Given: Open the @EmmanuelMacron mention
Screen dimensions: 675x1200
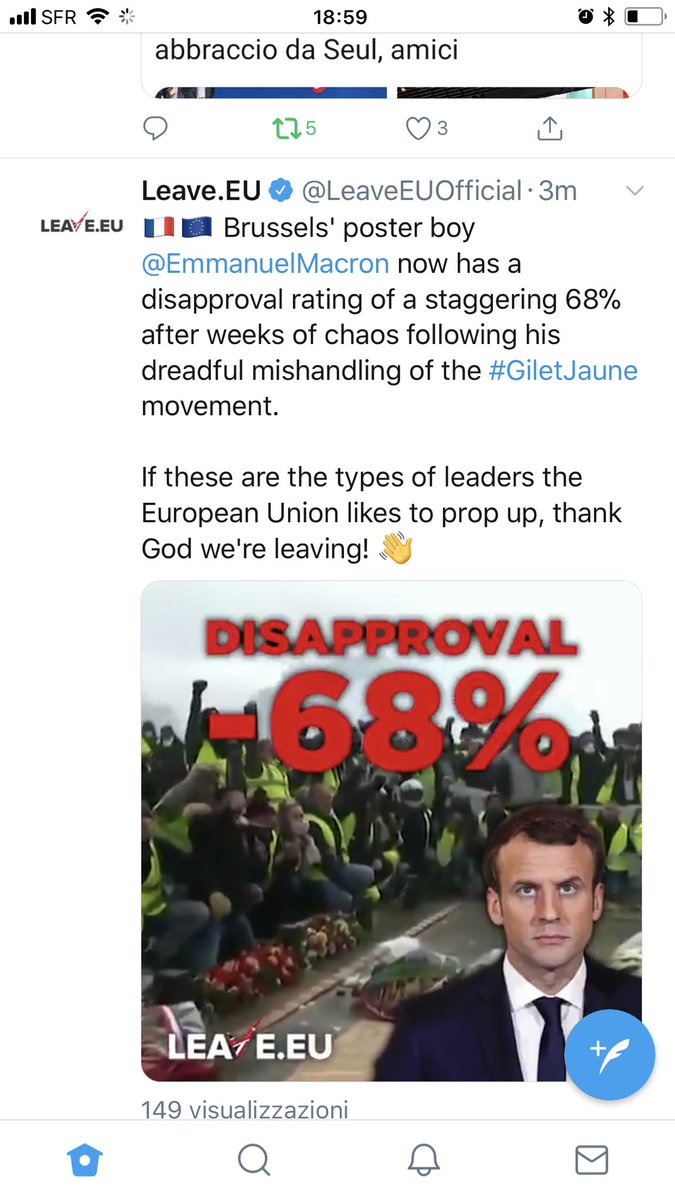Looking at the screenshot, I should [x=266, y=264].
